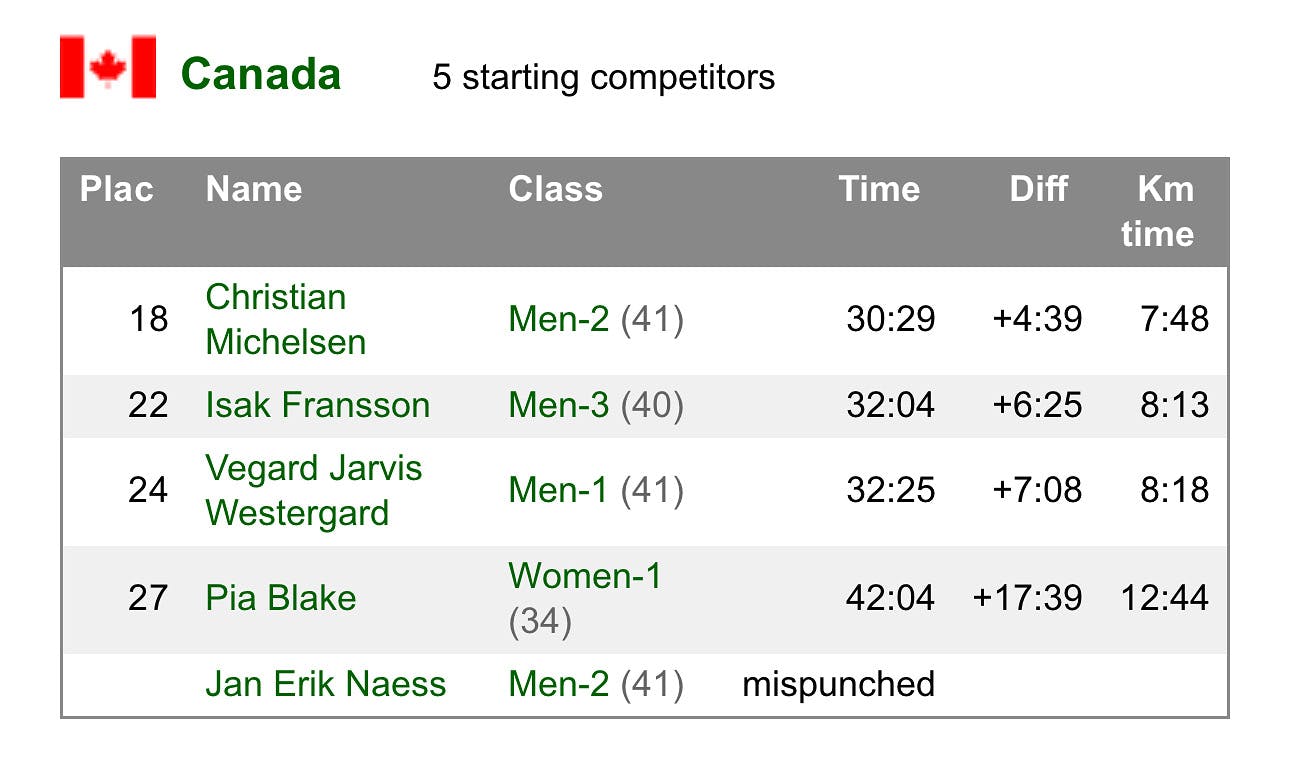Click the Diff column header
The height and width of the screenshot is (766, 1290).
tap(1039, 189)
